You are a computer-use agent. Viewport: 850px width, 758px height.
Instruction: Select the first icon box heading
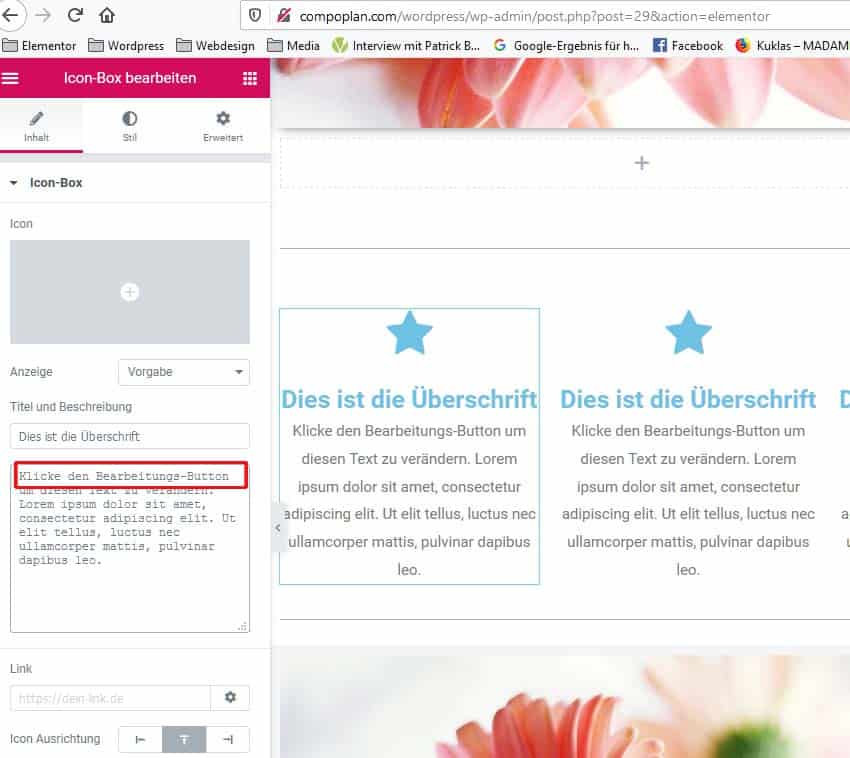(409, 400)
